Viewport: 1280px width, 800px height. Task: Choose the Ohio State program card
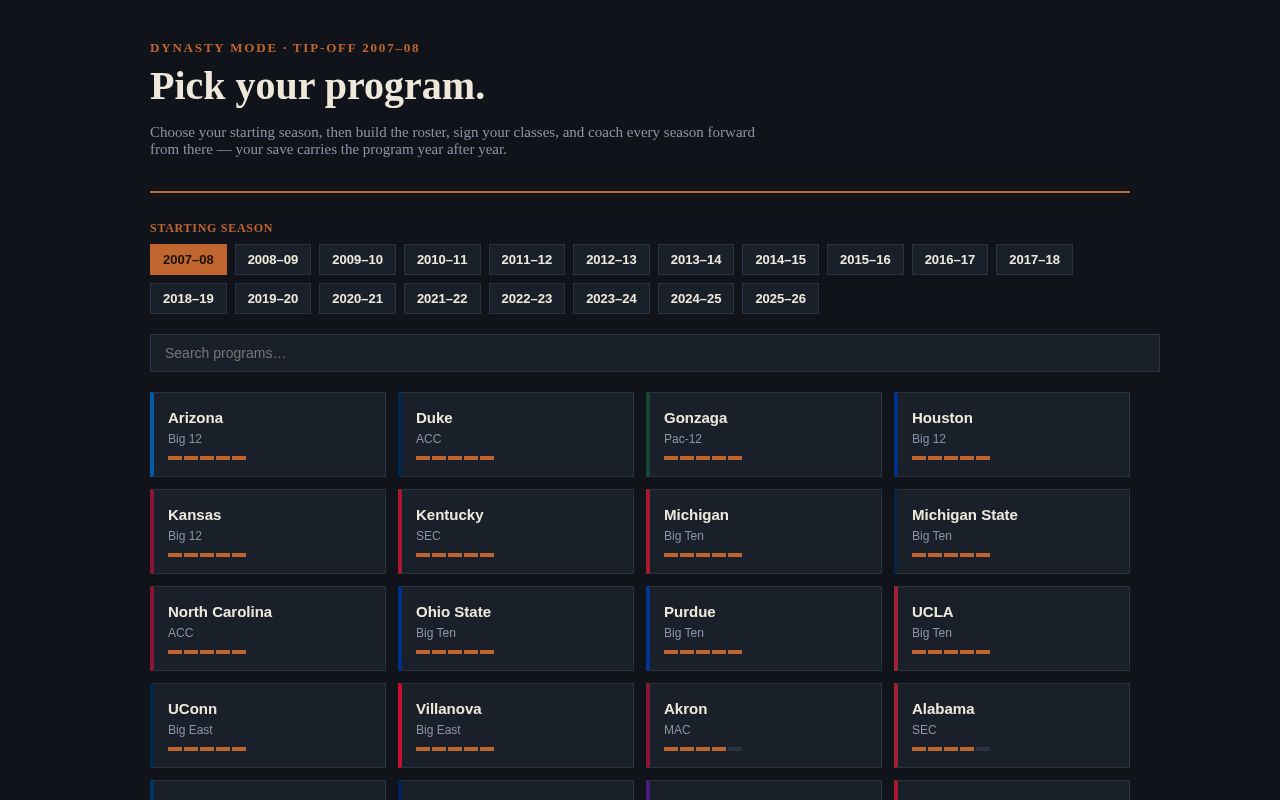tap(516, 628)
